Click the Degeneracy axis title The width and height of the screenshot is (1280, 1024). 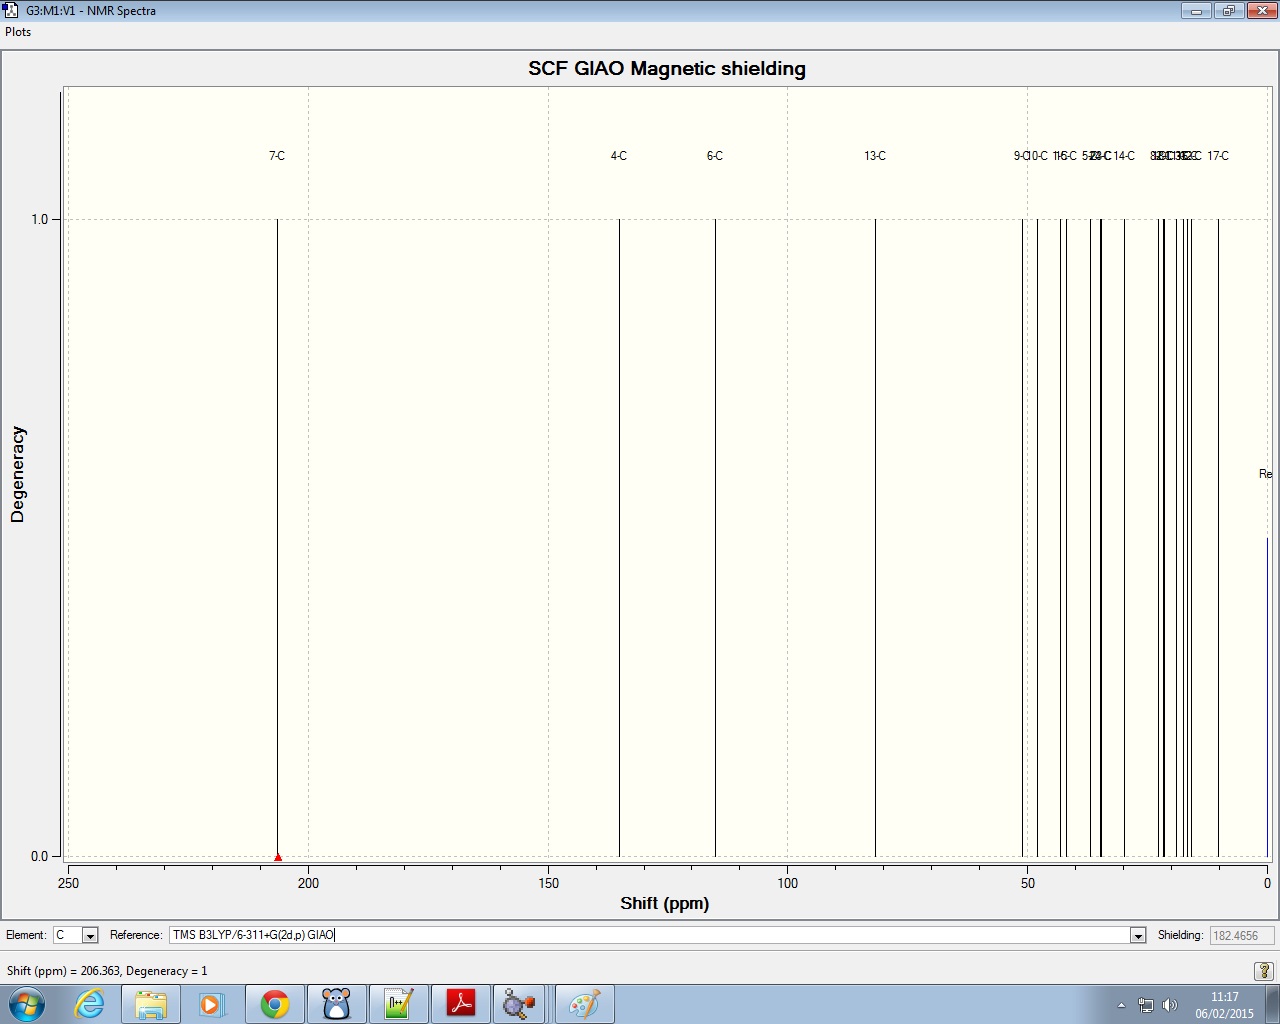17,474
